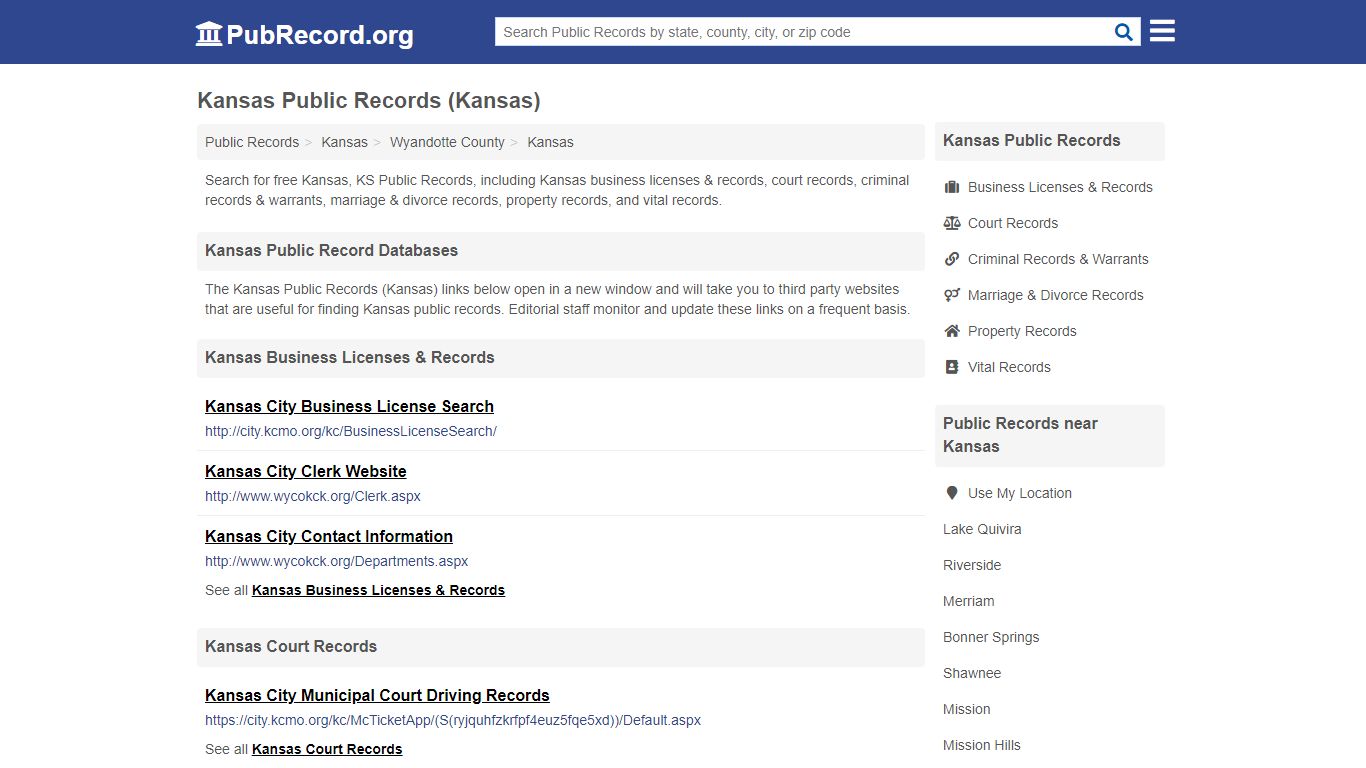The height and width of the screenshot is (768, 1366).
Task: See all Kansas Court Records link
Action: tap(327, 749)
